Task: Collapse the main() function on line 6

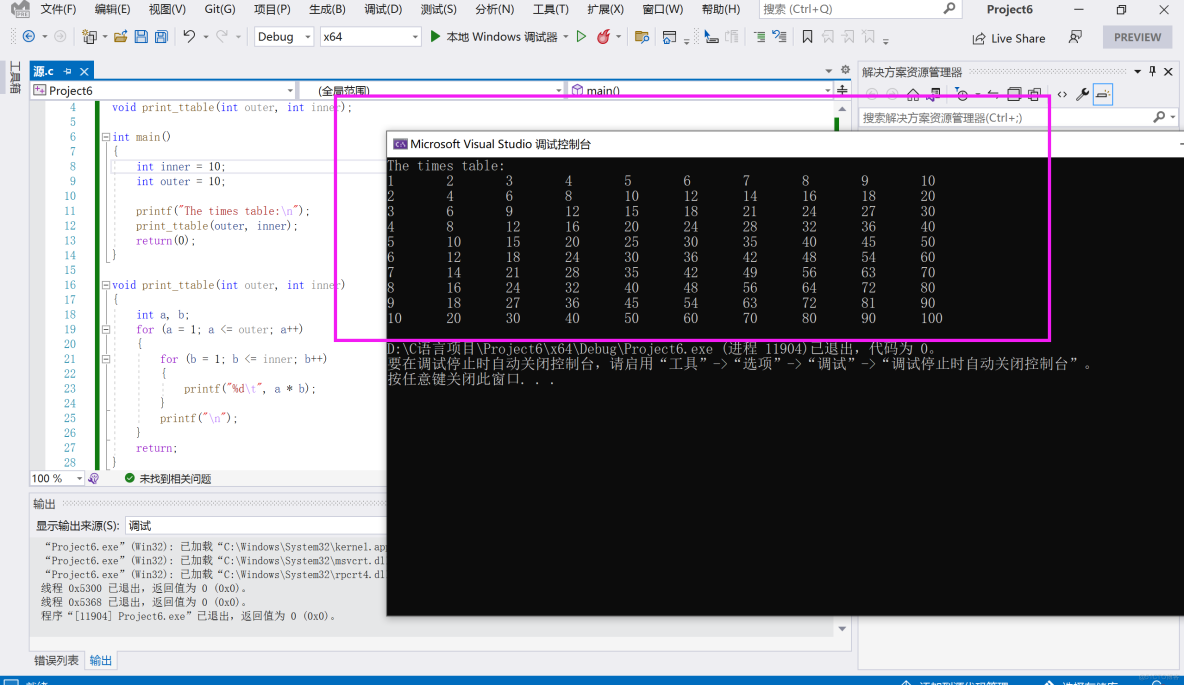Action: (105, 137)
